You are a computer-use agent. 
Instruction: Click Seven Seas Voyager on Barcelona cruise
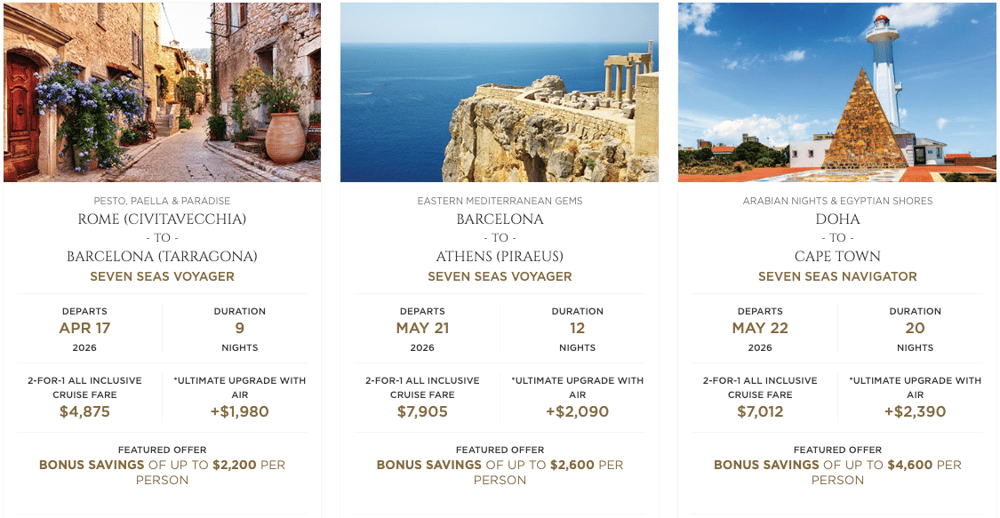[x=499, y=277]
